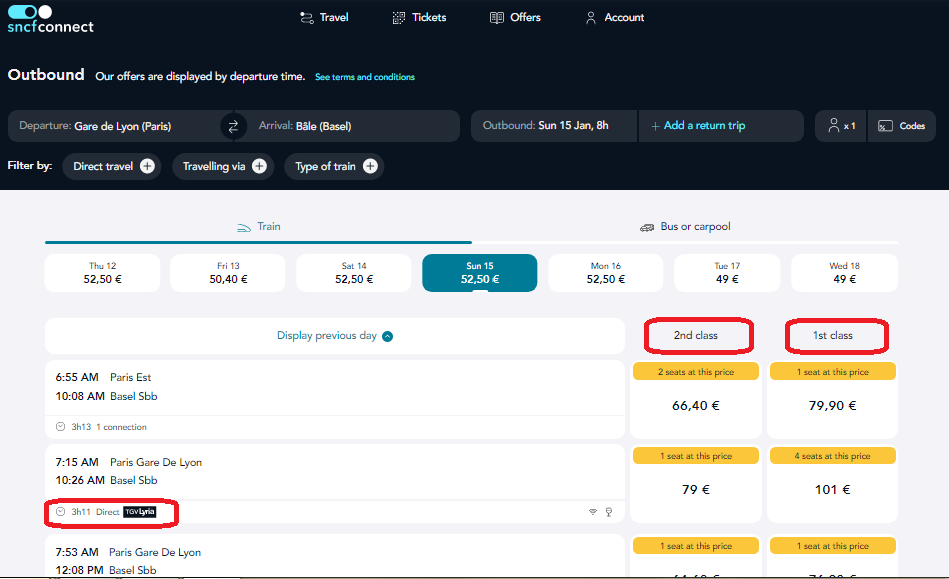This screenshot has width=949, height=579.
Task: Click the wifi icon on 7:15 train
Action: click(593, 512)
